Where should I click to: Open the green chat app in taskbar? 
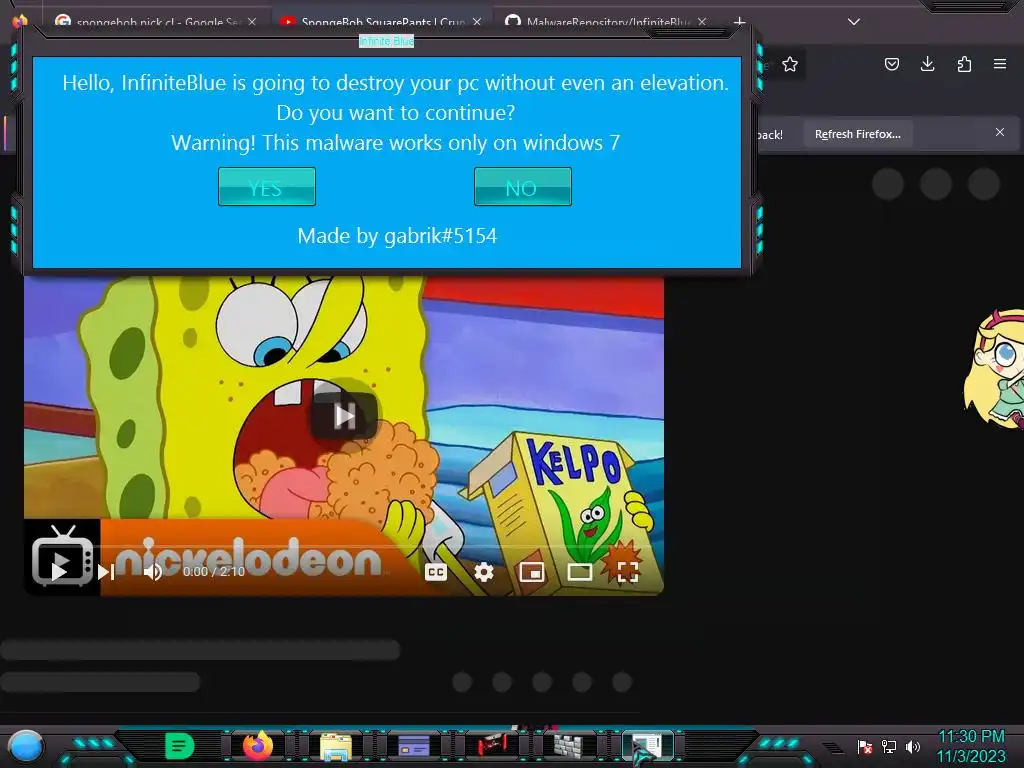tap(179, 746)
